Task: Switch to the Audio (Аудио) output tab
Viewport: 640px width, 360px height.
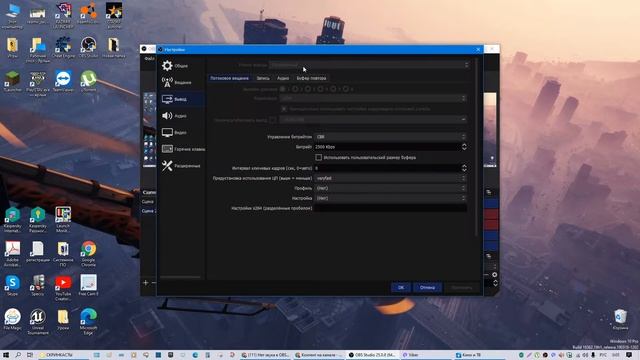Action: tap(283, 78)
